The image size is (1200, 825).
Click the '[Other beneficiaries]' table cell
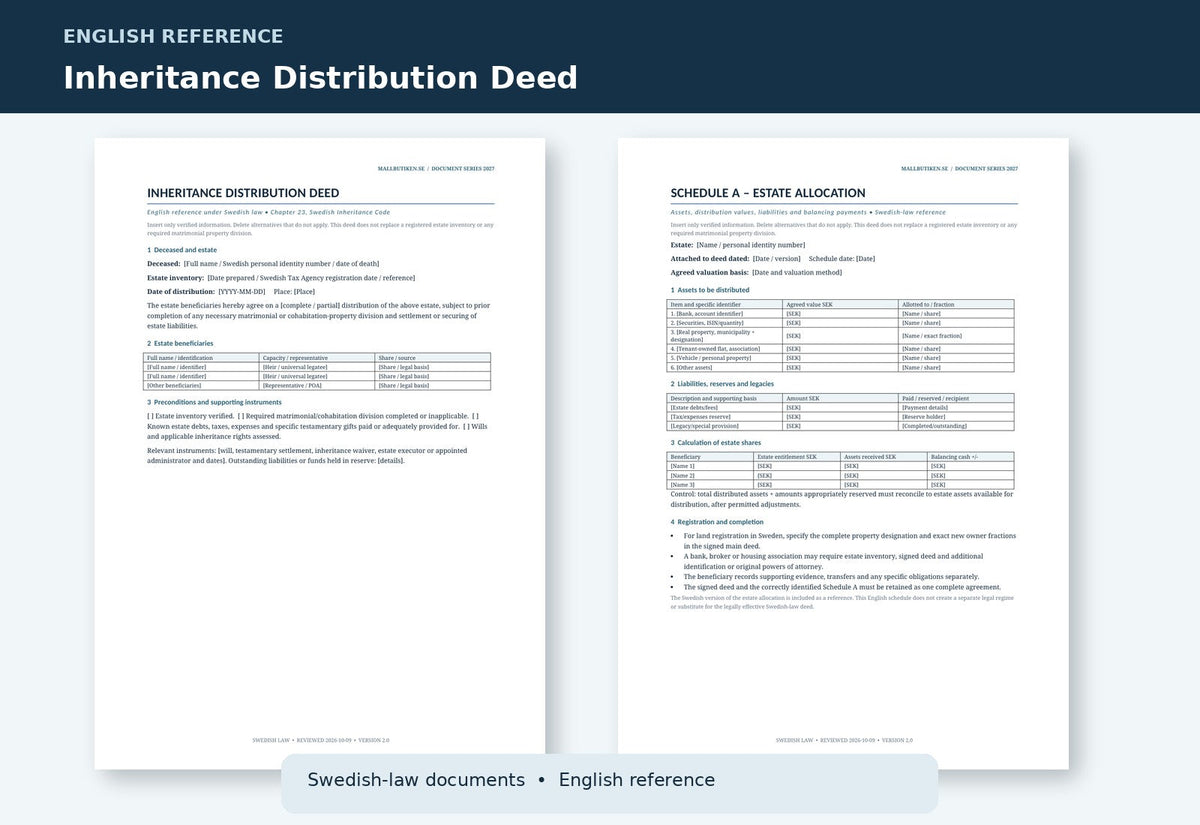pyautogui.click(x=201, y=385)
